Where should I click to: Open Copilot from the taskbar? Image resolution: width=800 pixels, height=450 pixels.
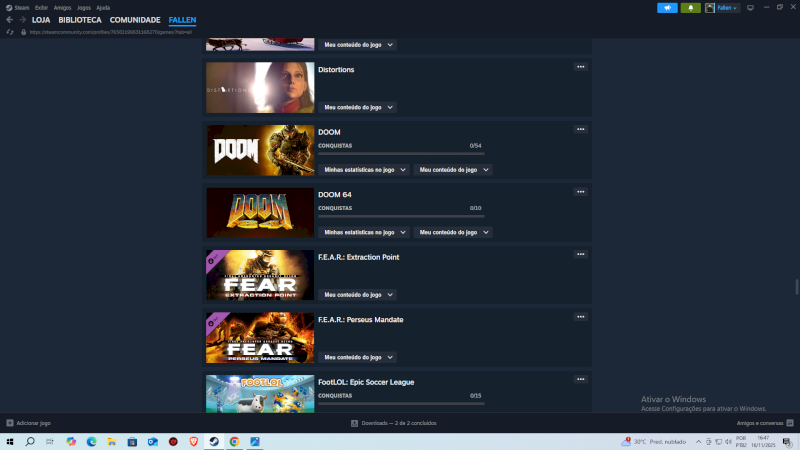pos(71,442)
